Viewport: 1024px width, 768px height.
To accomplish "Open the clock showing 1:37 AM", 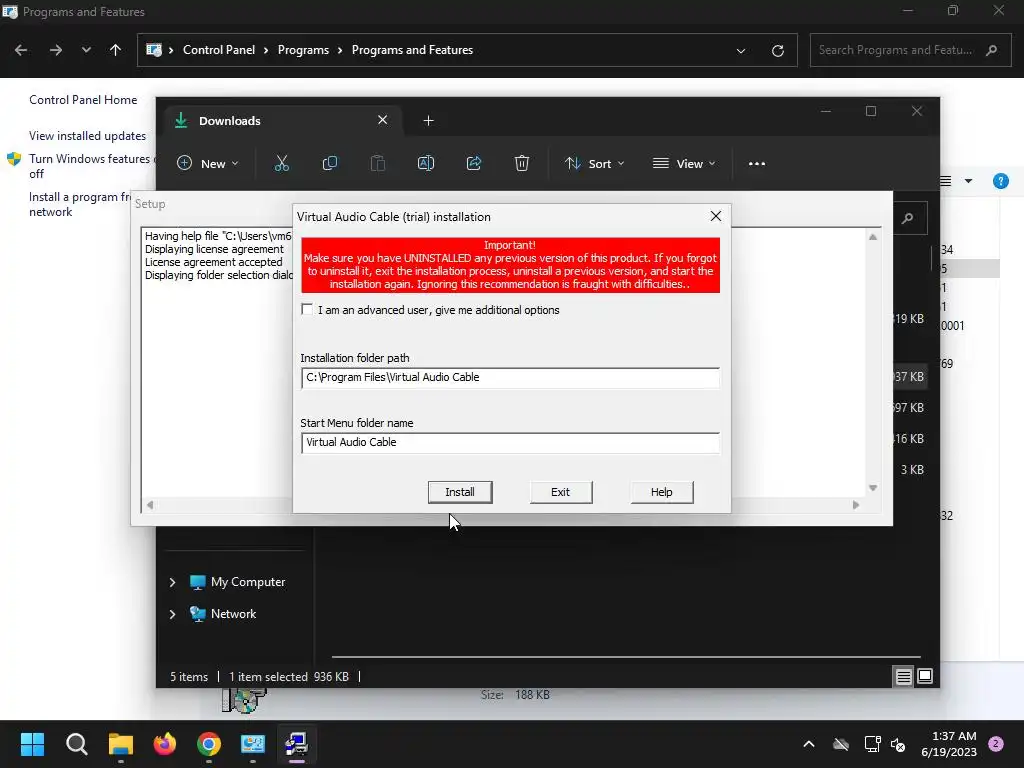I will (x=949, y=744).
